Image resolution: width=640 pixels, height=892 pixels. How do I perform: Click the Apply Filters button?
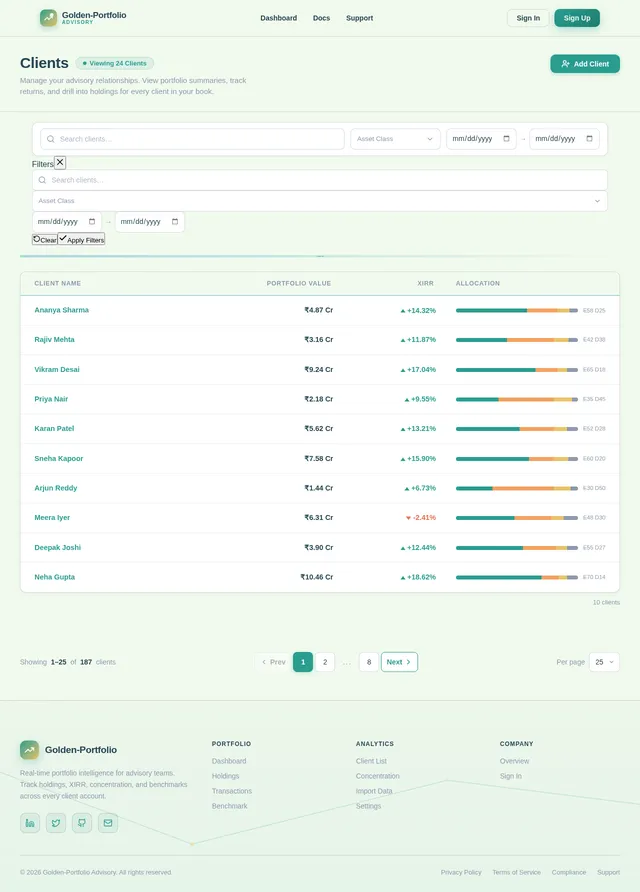(81, 239)
